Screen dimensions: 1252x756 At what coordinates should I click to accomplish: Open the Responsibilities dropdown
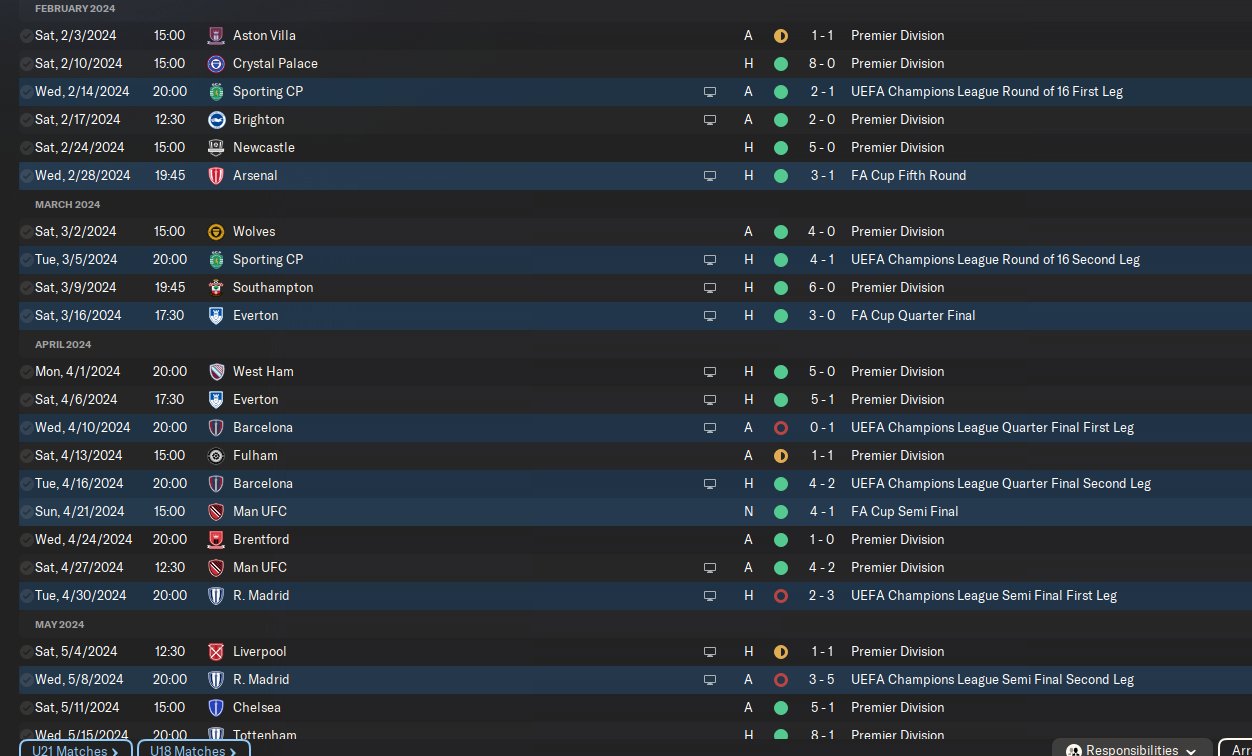(1132, 749)
